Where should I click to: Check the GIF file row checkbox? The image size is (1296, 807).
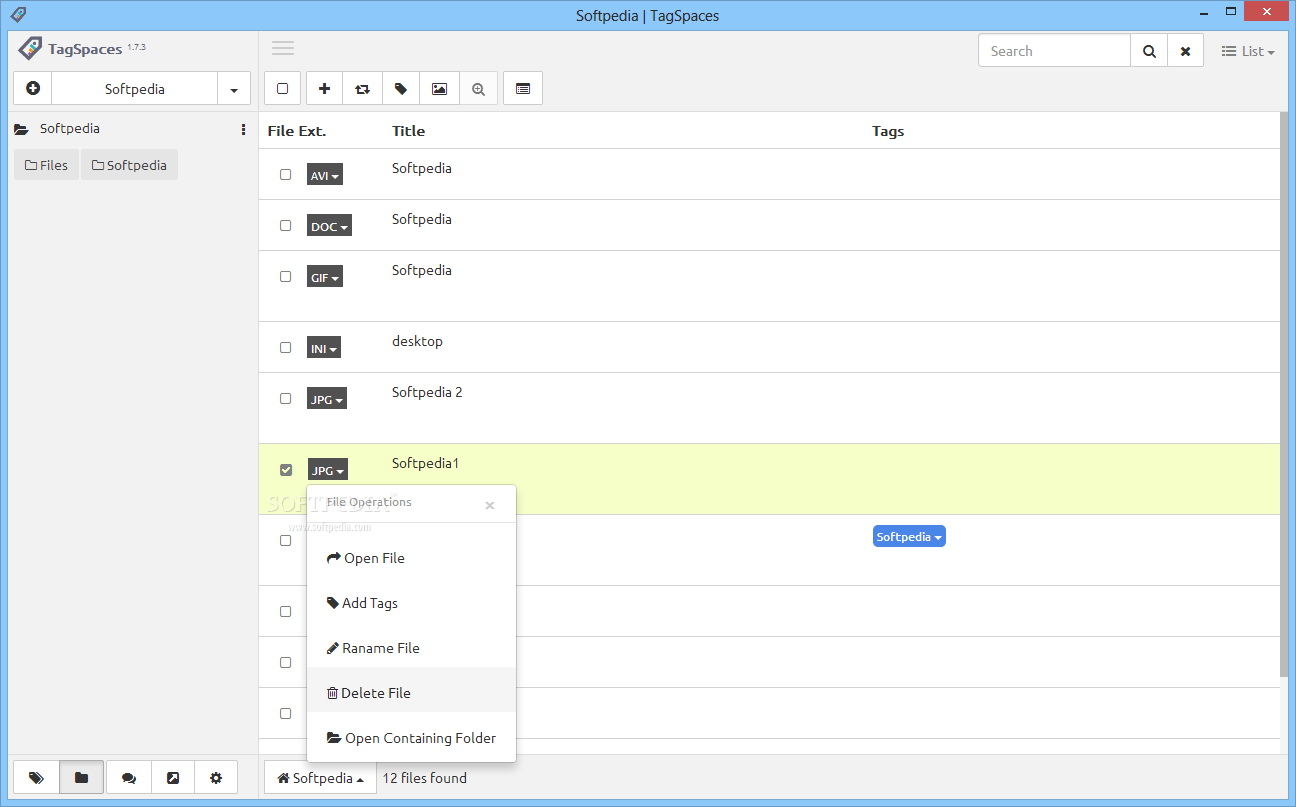tap(285, 276)
